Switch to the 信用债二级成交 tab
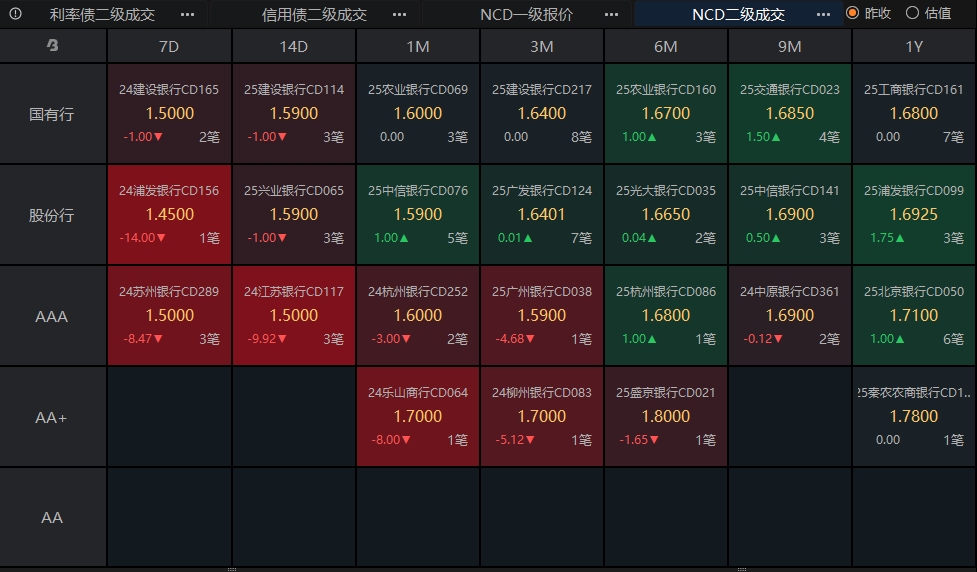Screen dimensions: 977x572 (314, 14)
